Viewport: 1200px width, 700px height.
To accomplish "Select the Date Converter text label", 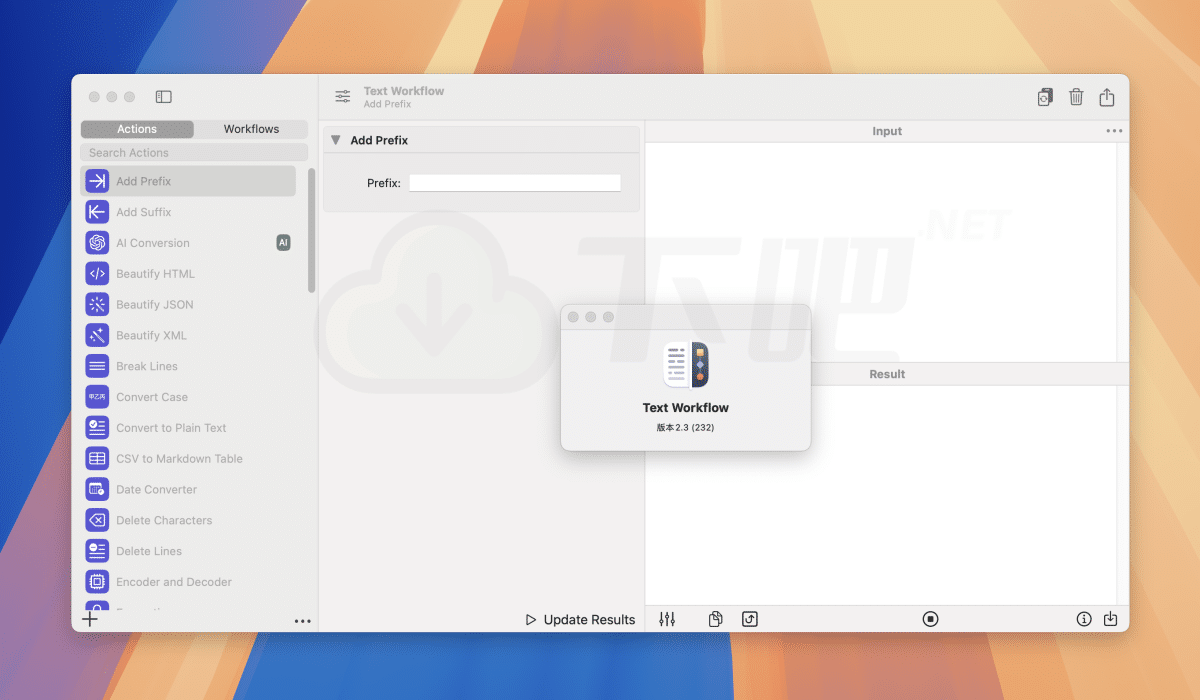I will 157,490.
